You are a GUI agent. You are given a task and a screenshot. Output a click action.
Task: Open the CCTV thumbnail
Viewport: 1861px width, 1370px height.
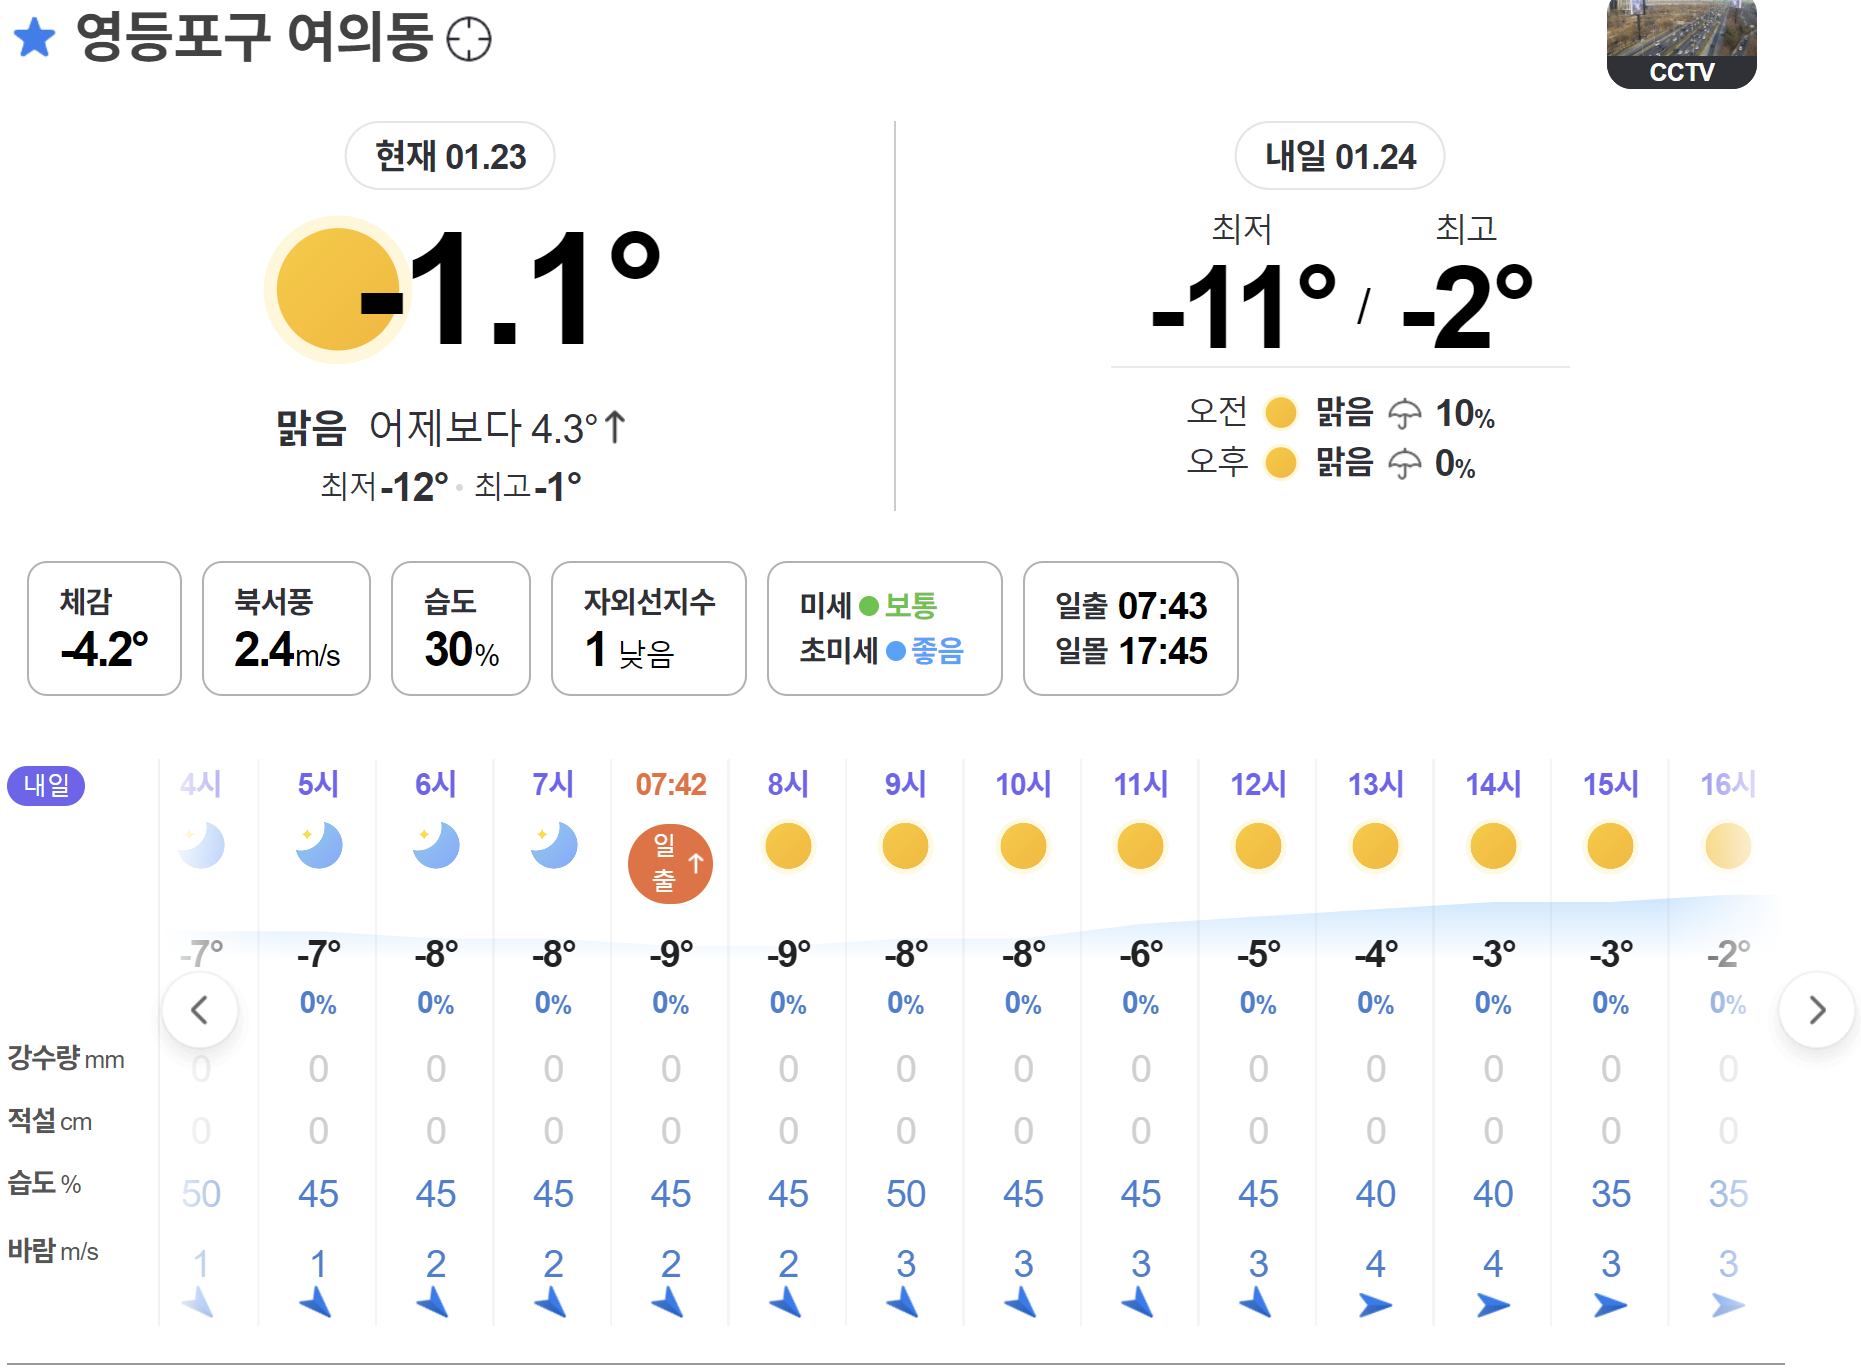pyautogui.click(x=1681, y=43)
